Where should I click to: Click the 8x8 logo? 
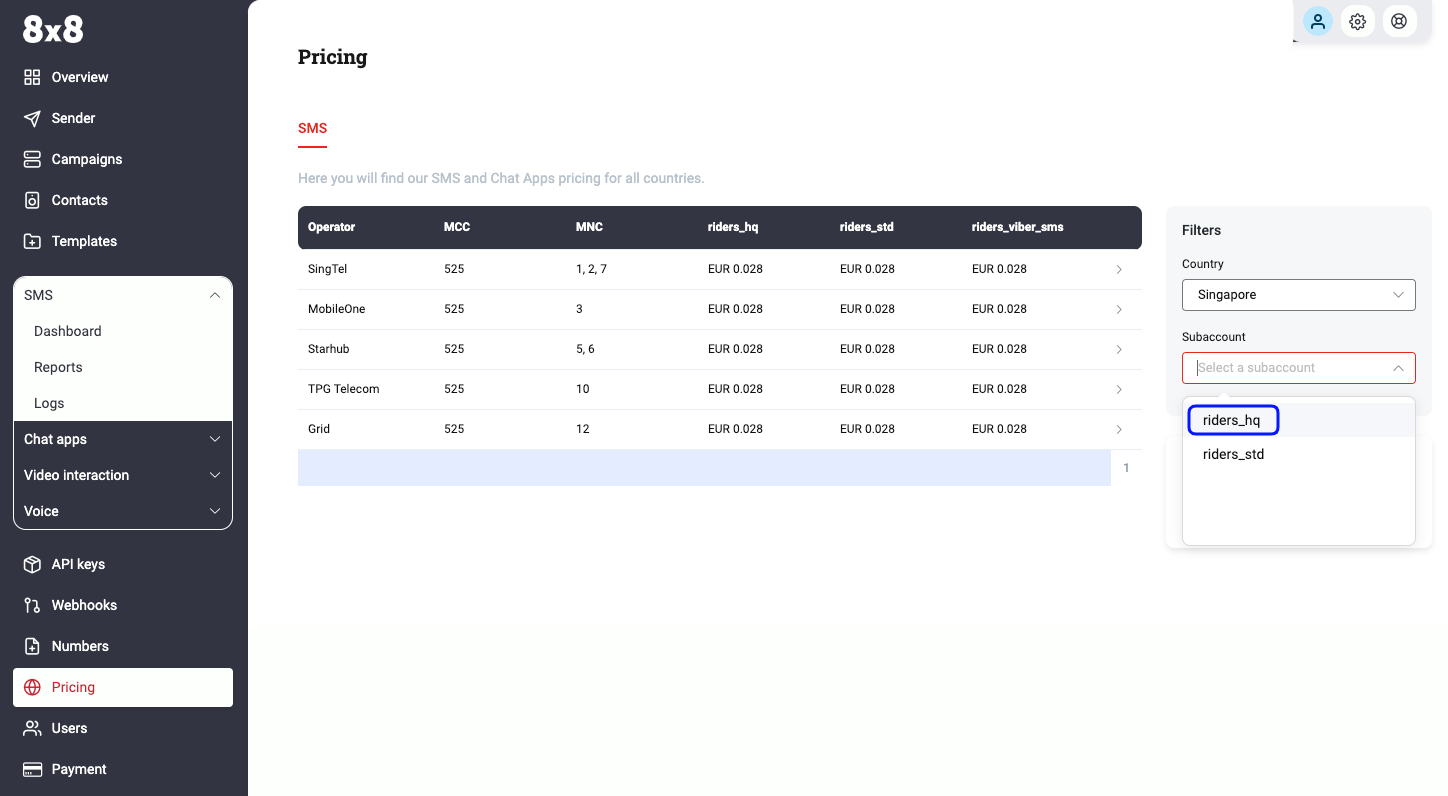[53, 31]
